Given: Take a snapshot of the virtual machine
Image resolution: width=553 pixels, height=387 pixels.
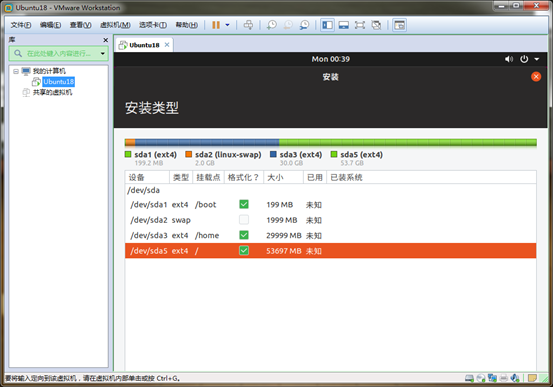Looking at the screenshot, I should click(272, 25).
